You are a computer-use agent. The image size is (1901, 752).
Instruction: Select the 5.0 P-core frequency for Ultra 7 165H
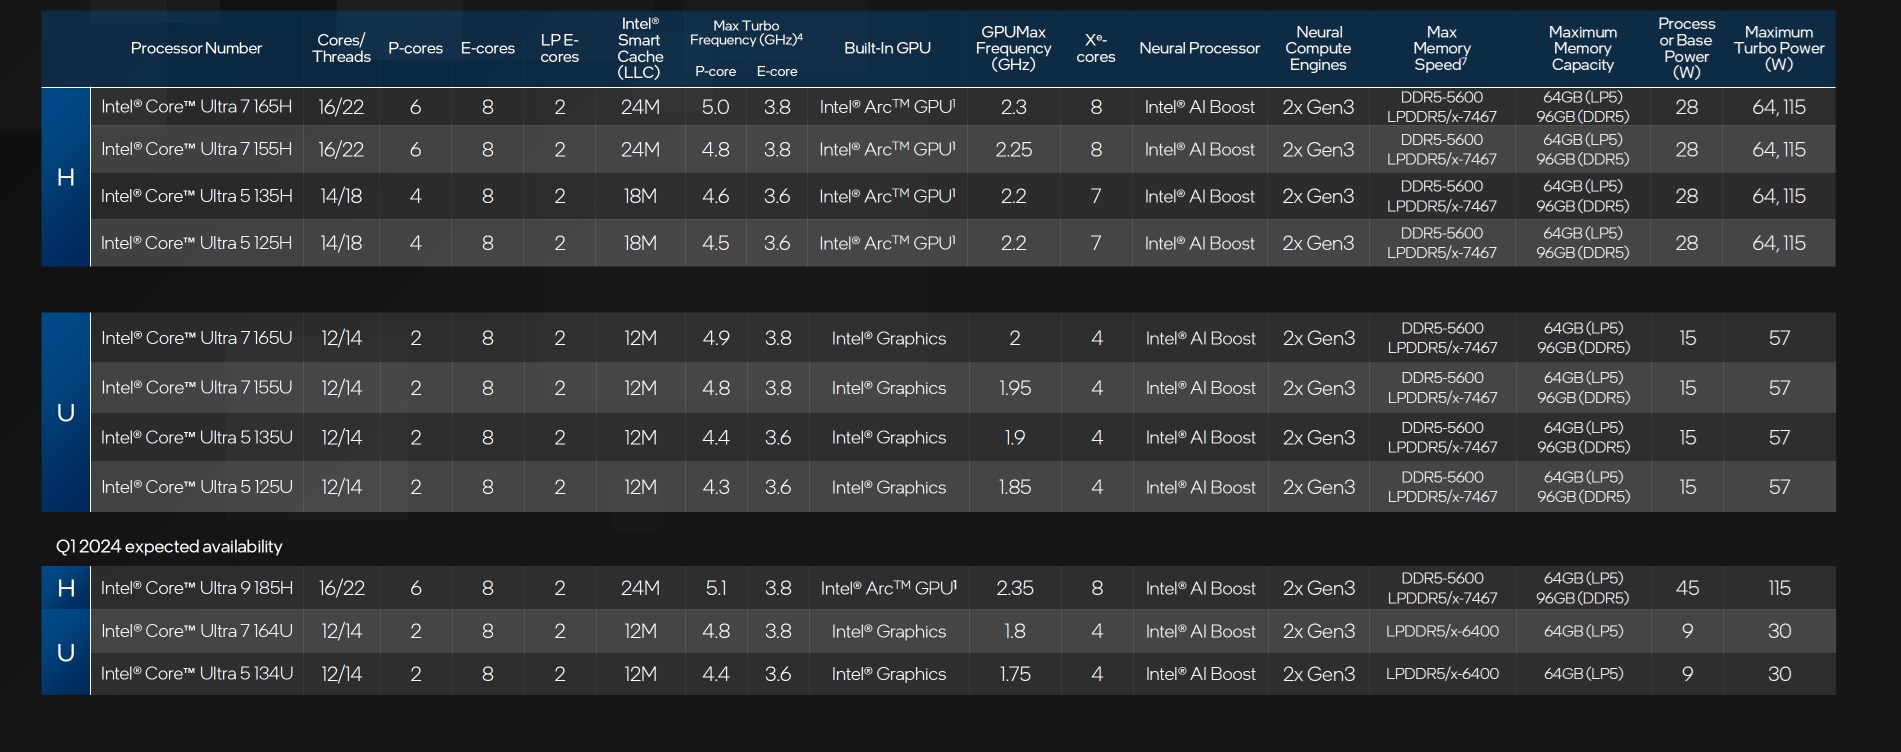point(715,107)
